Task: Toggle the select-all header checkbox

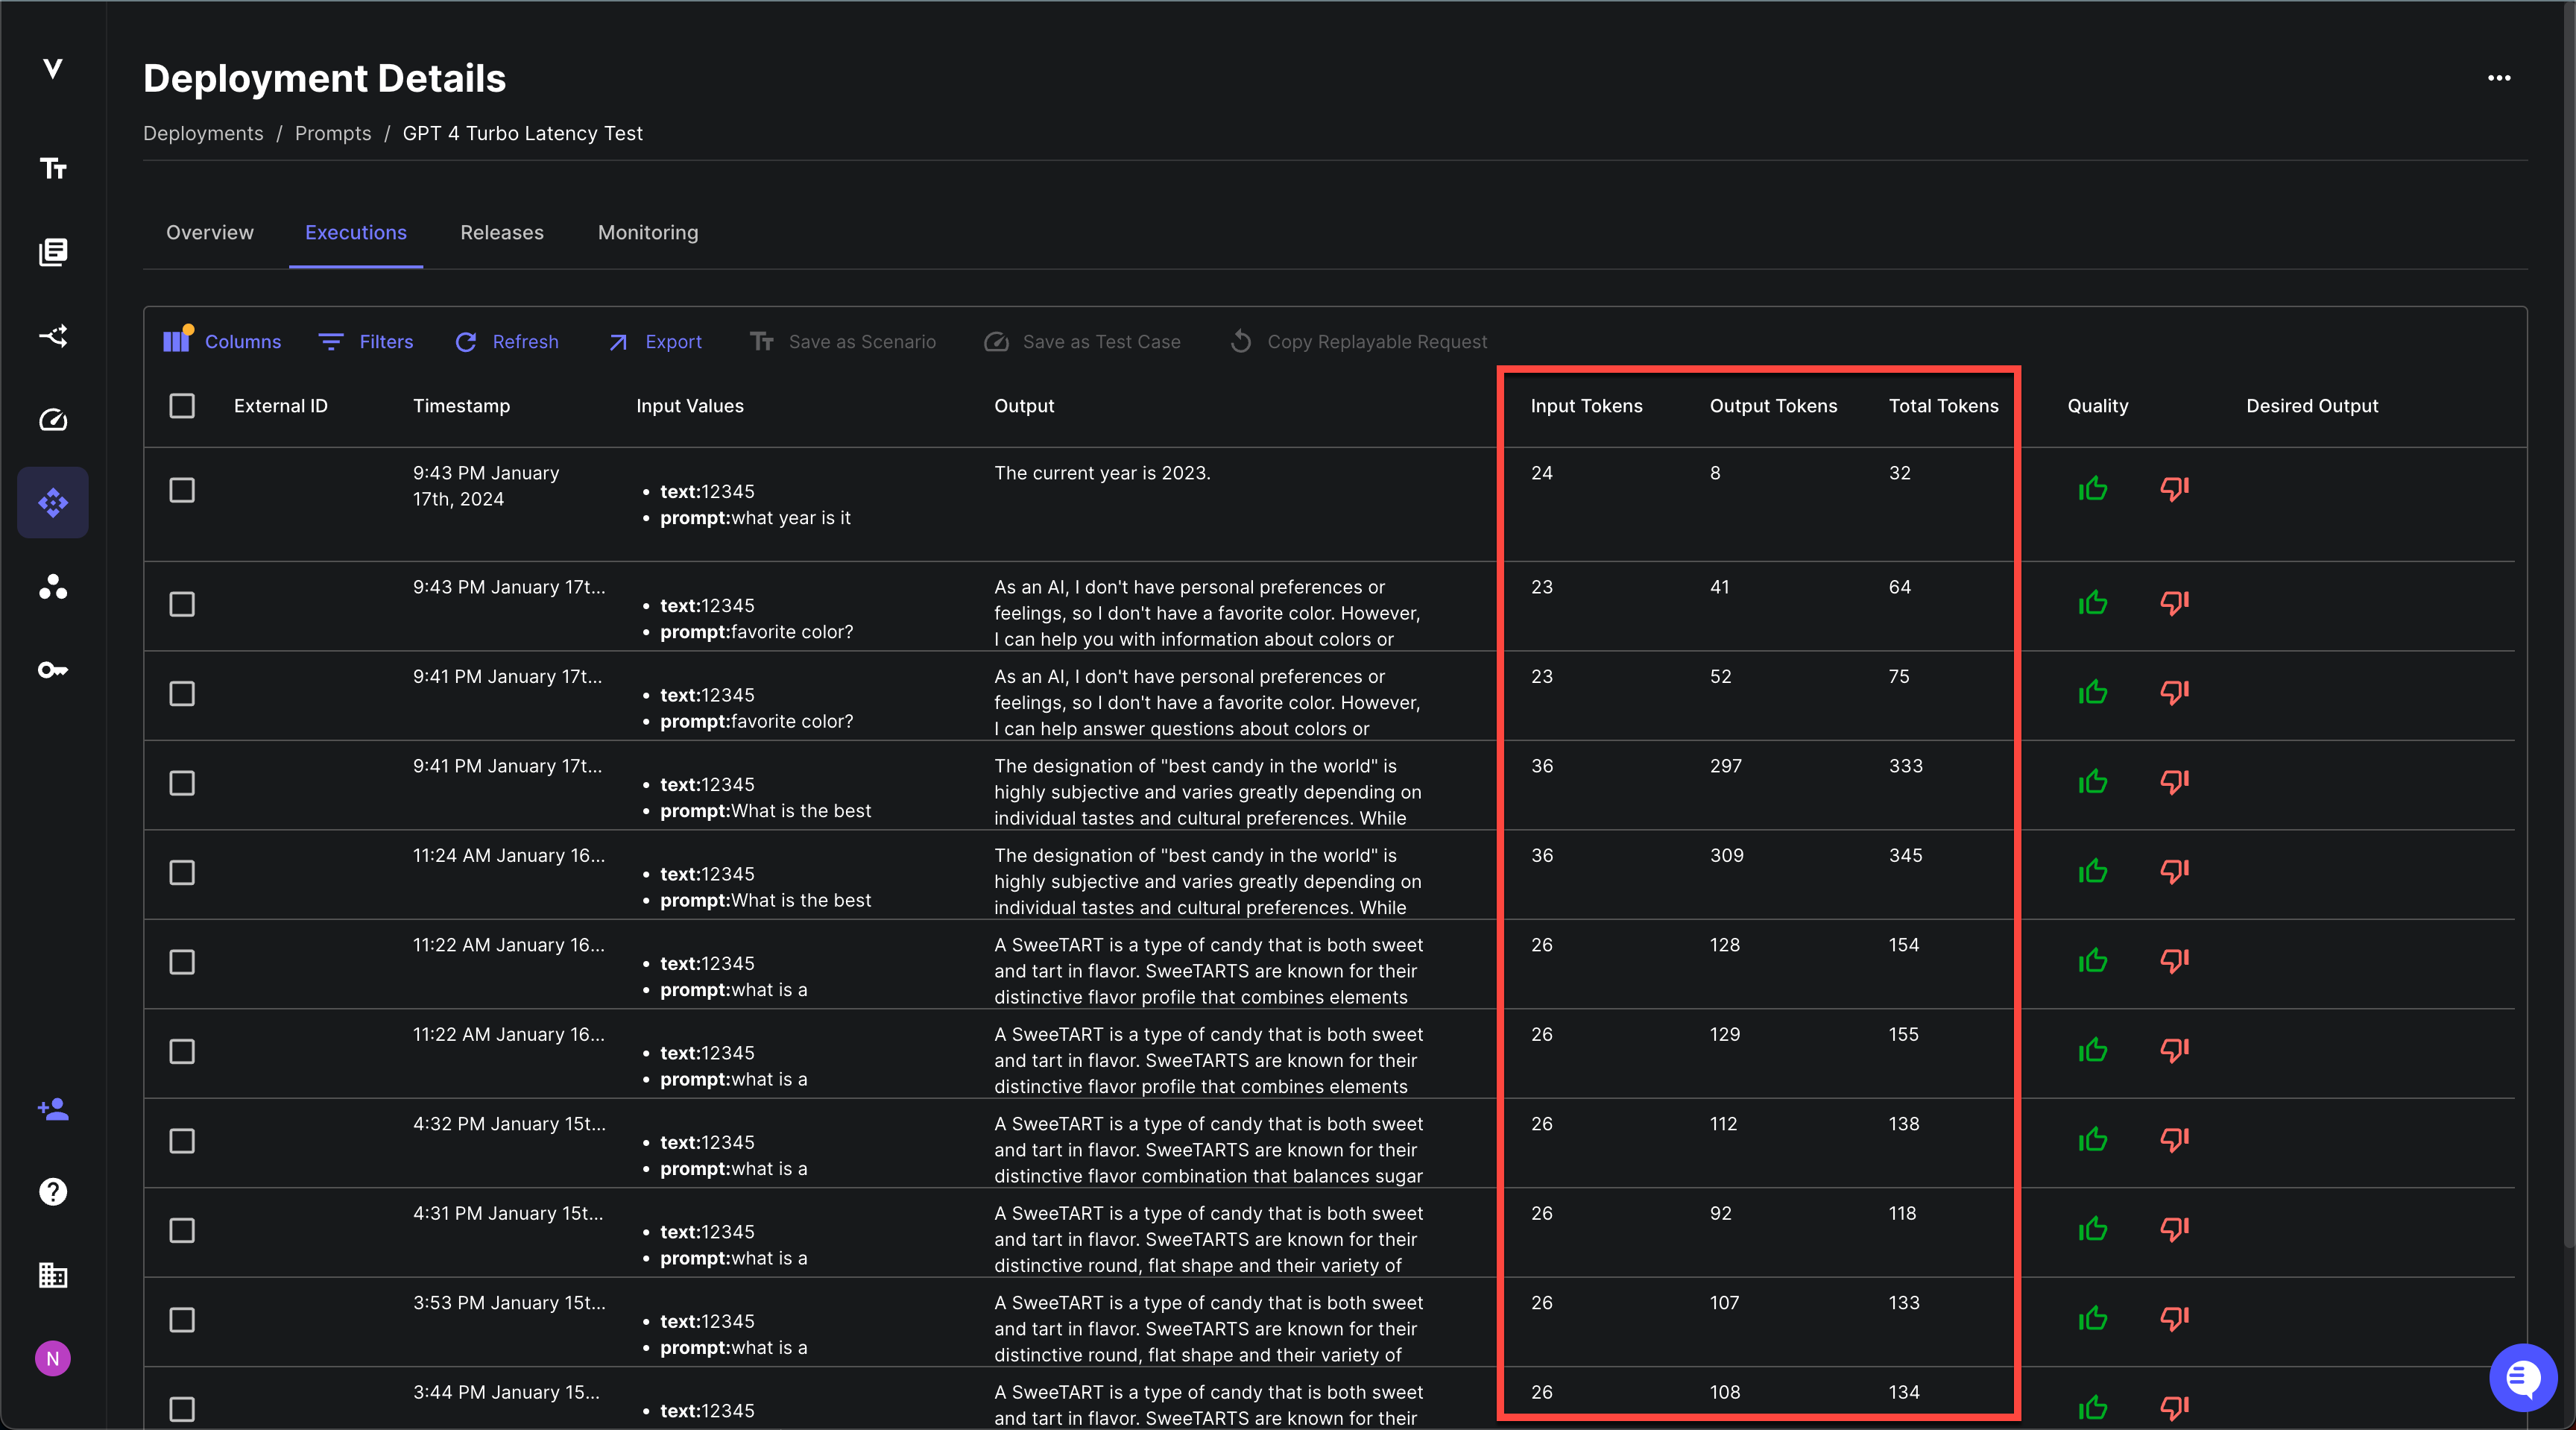Action: point(182,405)
